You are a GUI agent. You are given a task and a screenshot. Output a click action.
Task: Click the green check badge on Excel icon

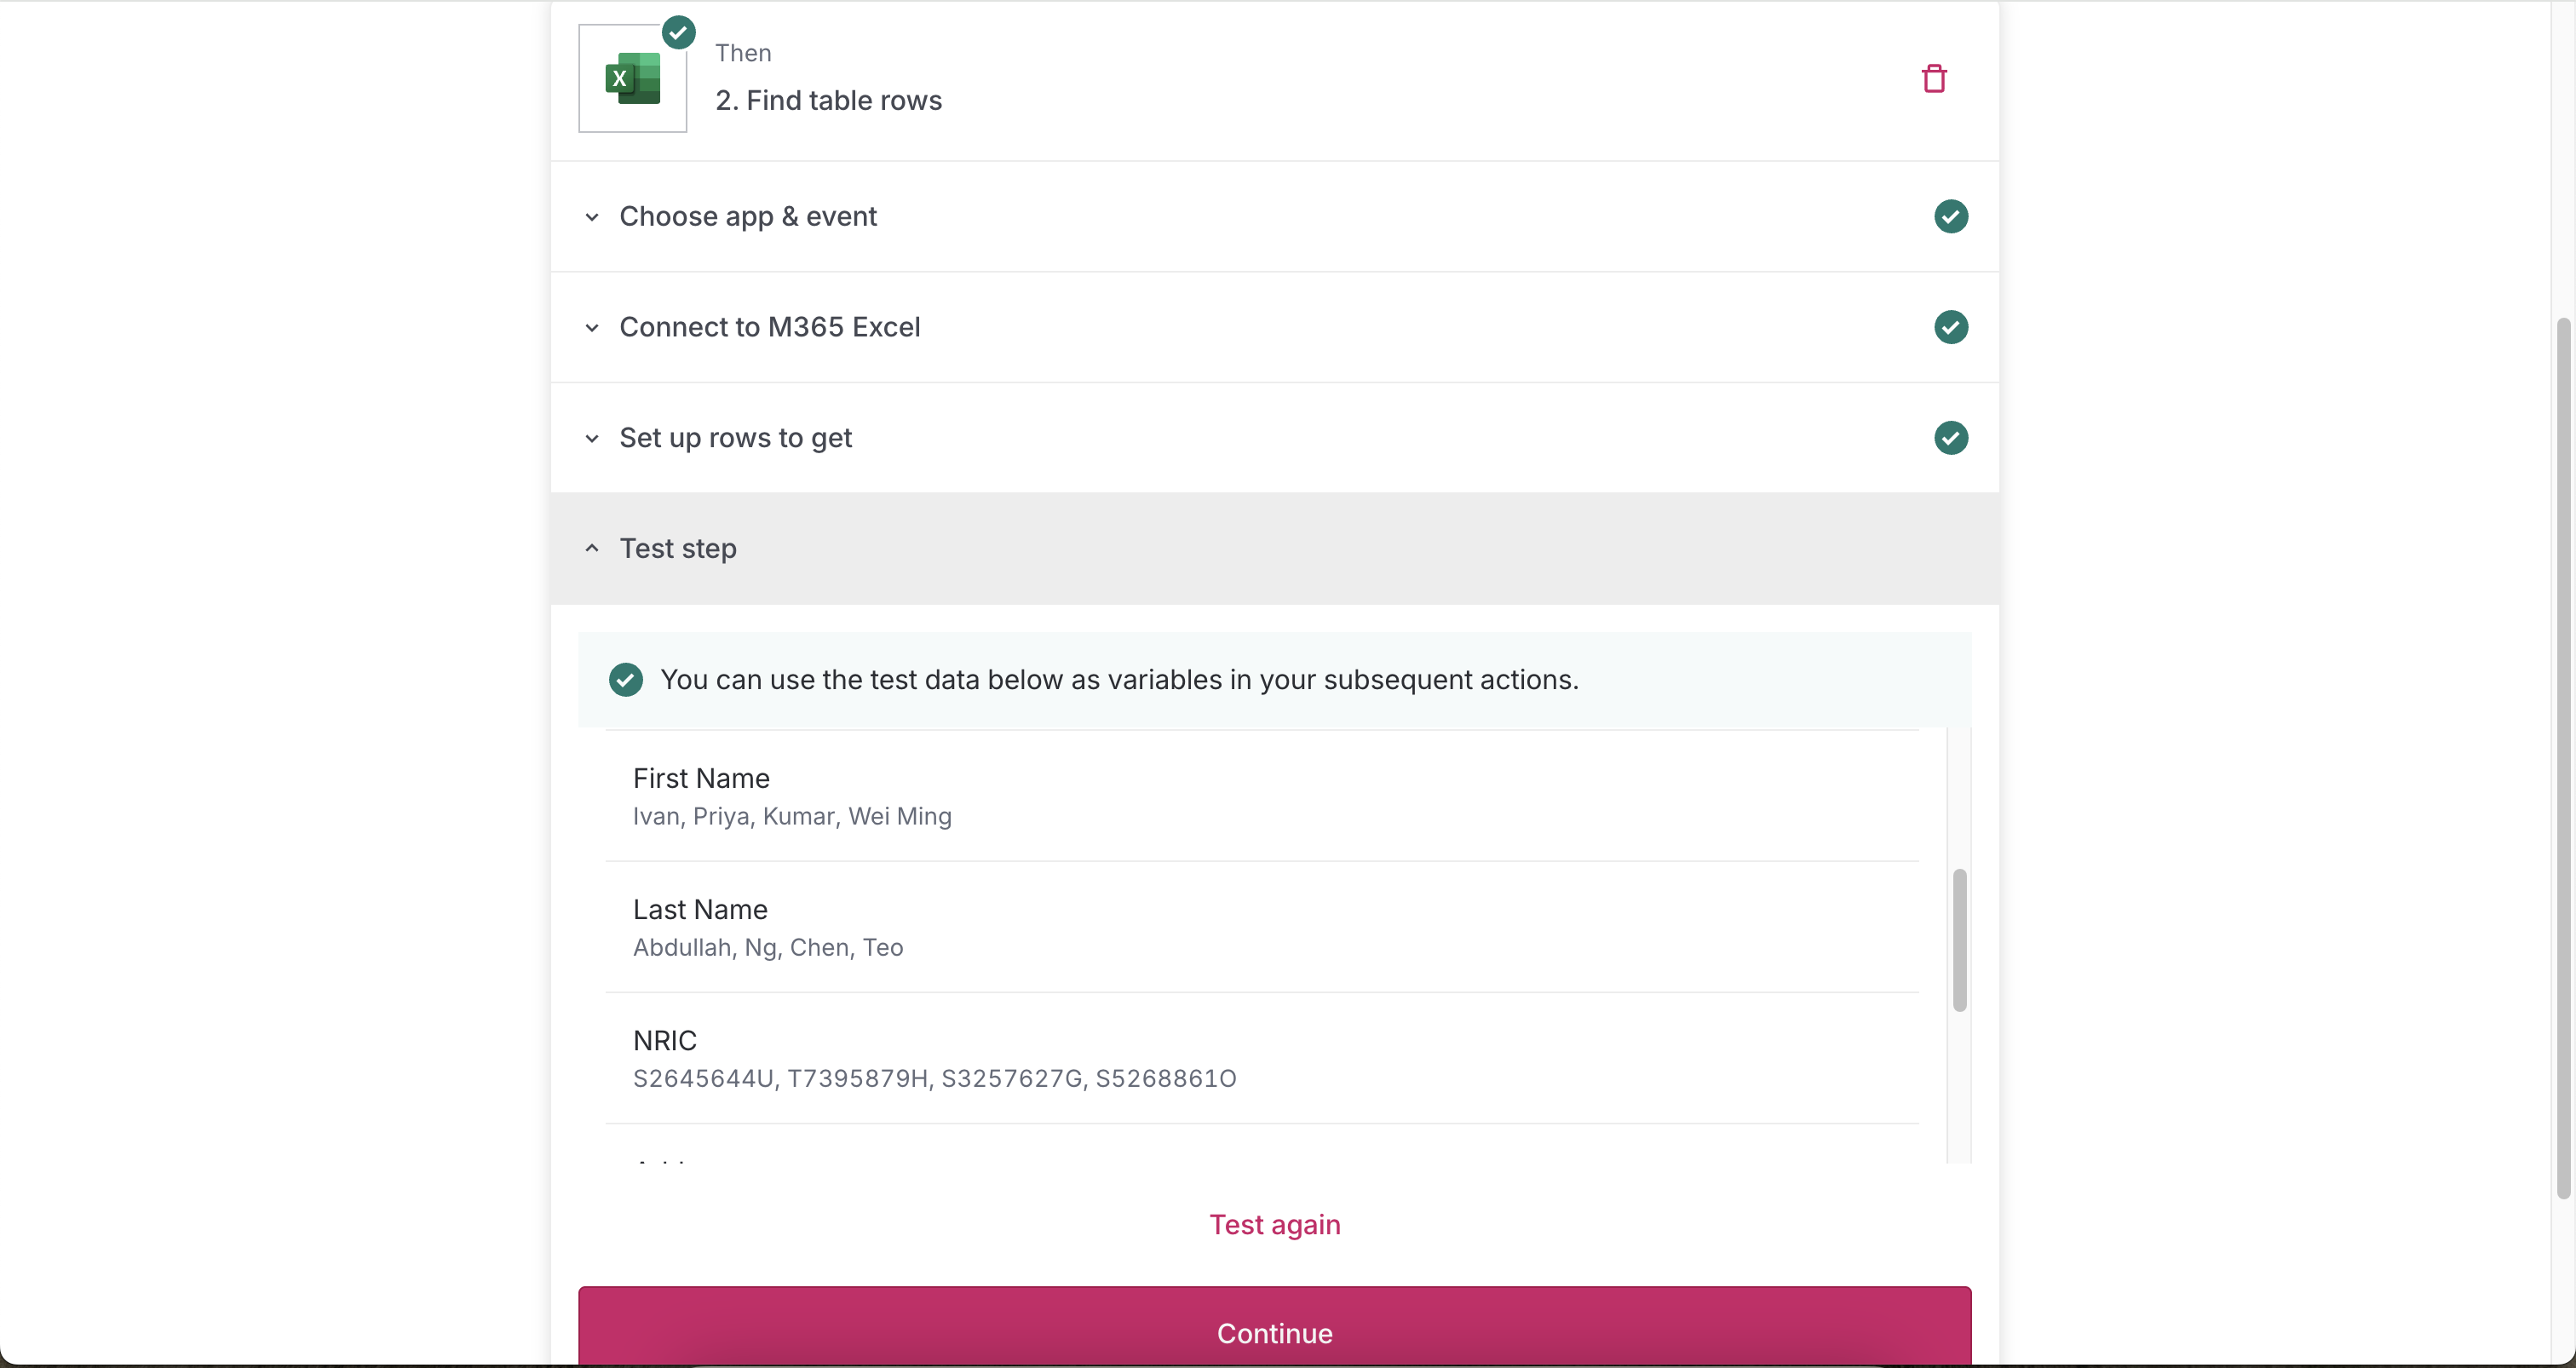(679, 32)
